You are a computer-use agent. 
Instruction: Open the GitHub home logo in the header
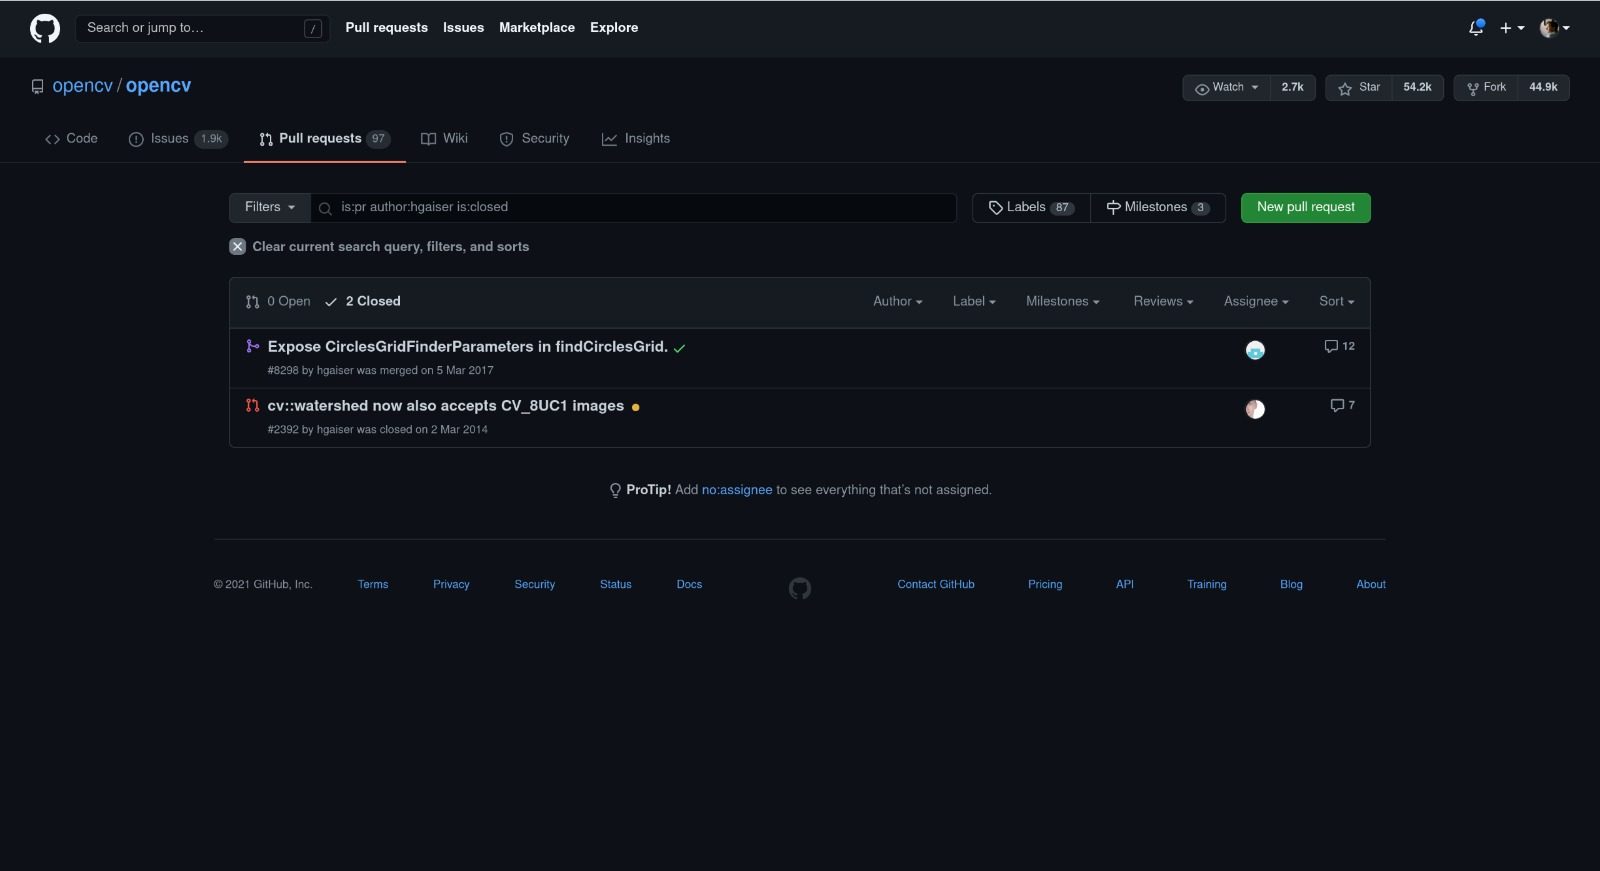[x=45, y=28]
